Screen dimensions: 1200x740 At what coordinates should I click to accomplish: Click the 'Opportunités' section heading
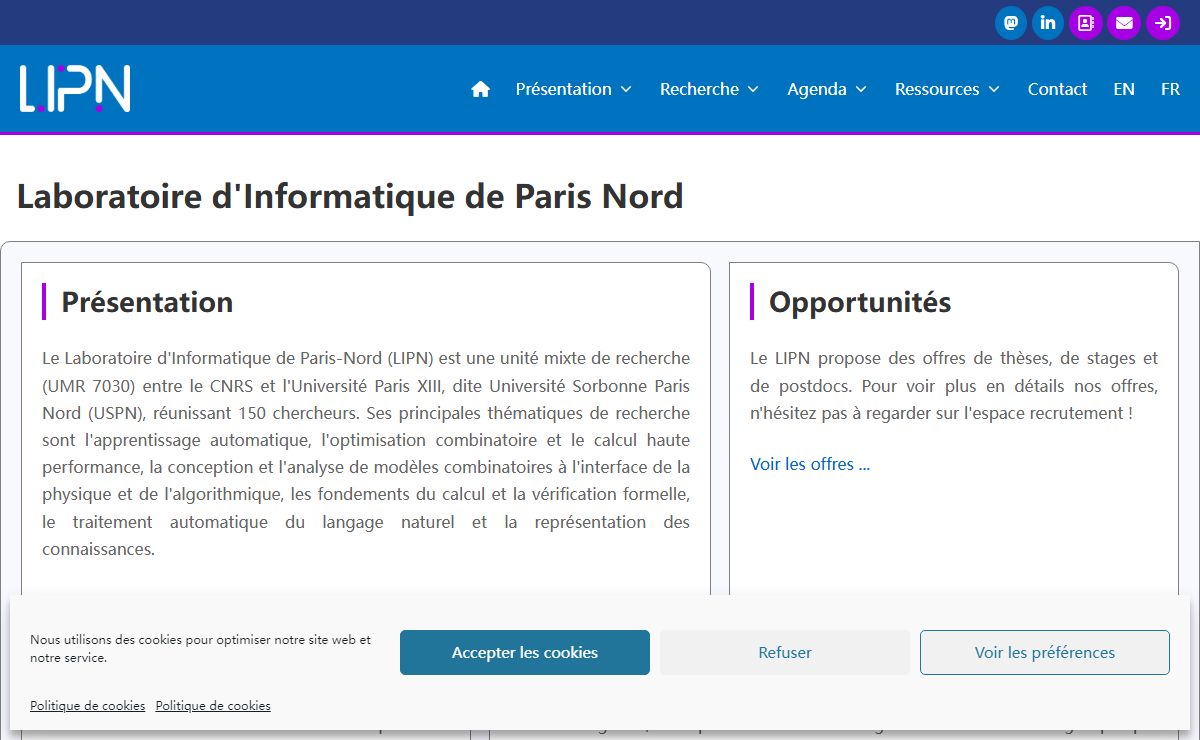[x=860, y=302]
